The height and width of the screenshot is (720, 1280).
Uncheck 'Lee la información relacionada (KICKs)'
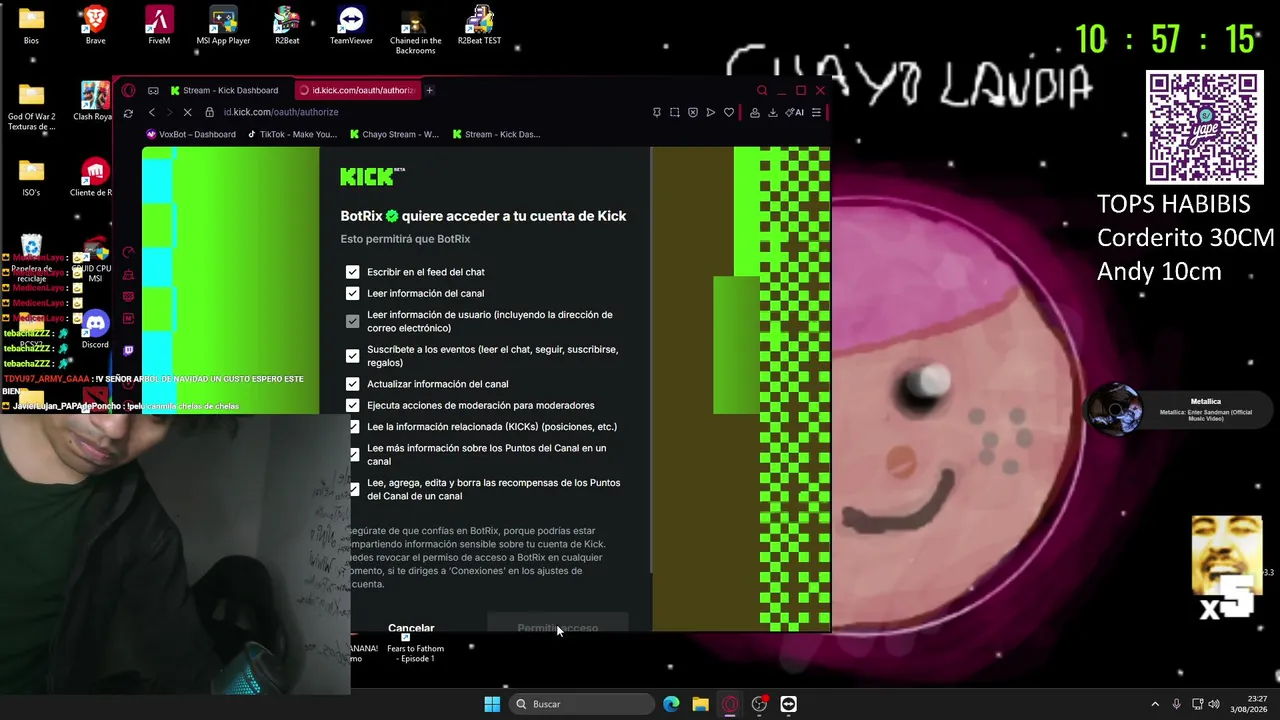(x=355, y=427)
